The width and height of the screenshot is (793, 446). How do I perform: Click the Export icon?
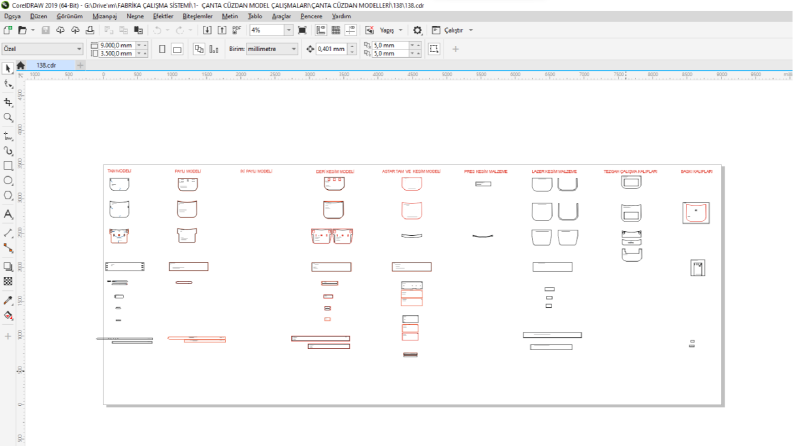coord(222,30)
